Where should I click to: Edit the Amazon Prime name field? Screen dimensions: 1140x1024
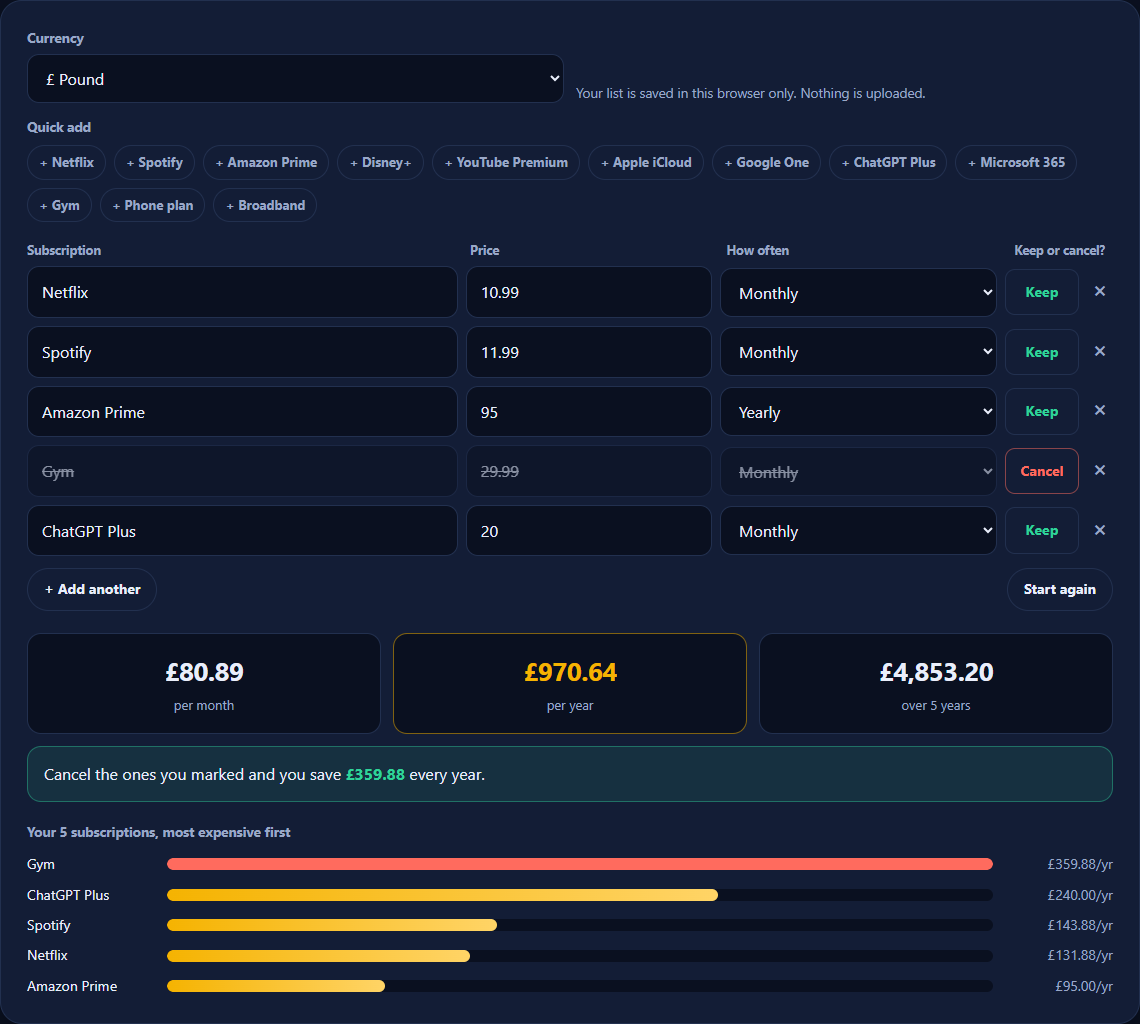(242, 412)
